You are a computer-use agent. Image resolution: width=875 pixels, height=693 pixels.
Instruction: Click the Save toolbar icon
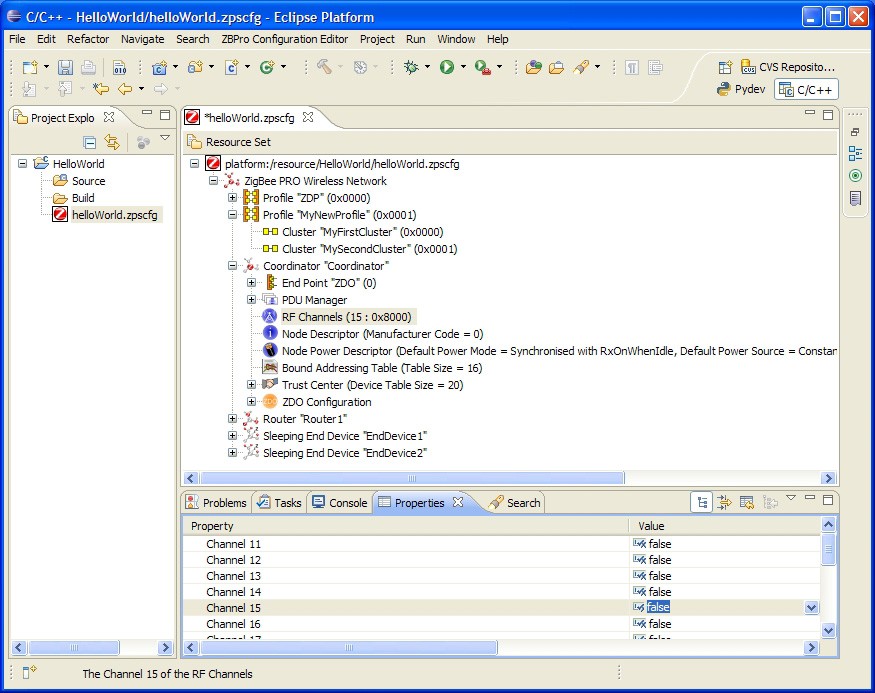tap(65, 67)
